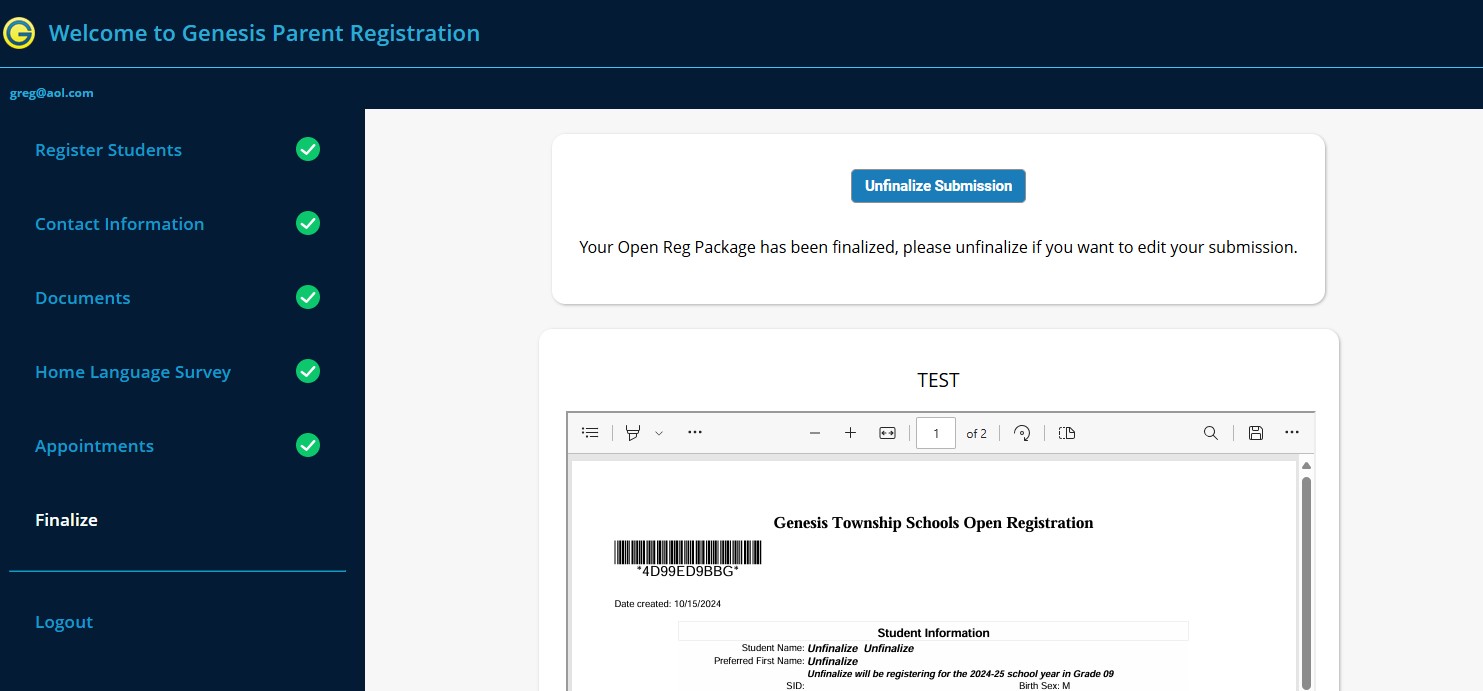Expand the draw tool options arrow
This screenshot has width=1483, height=691.
click(659, 433)
